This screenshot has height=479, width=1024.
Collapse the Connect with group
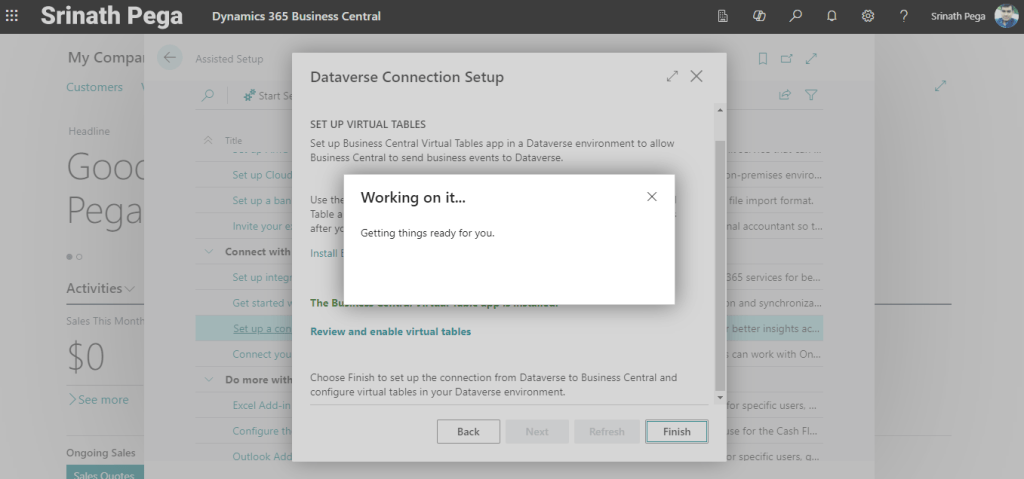(x=209, y=252)
